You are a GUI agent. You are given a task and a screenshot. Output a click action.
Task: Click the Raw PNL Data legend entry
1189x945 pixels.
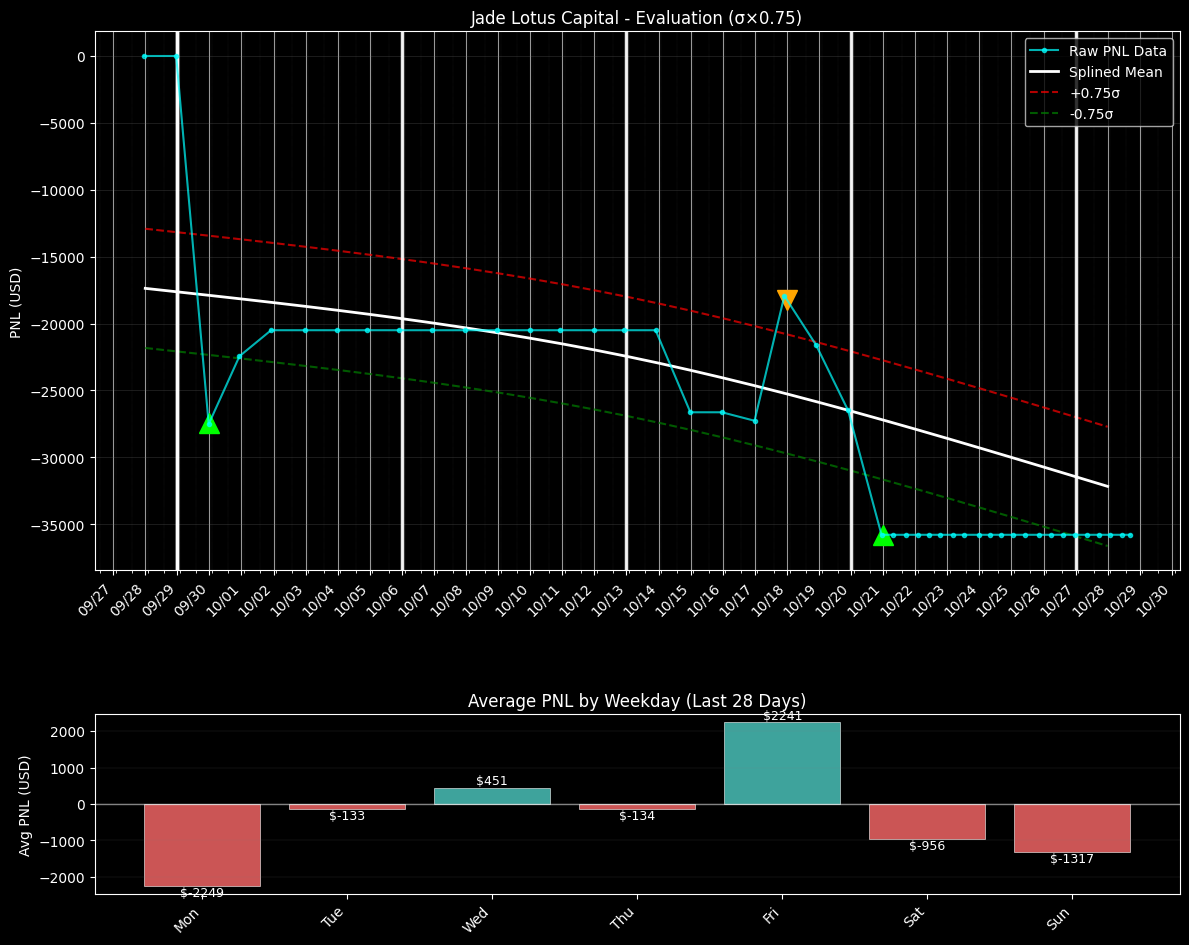1116,51
